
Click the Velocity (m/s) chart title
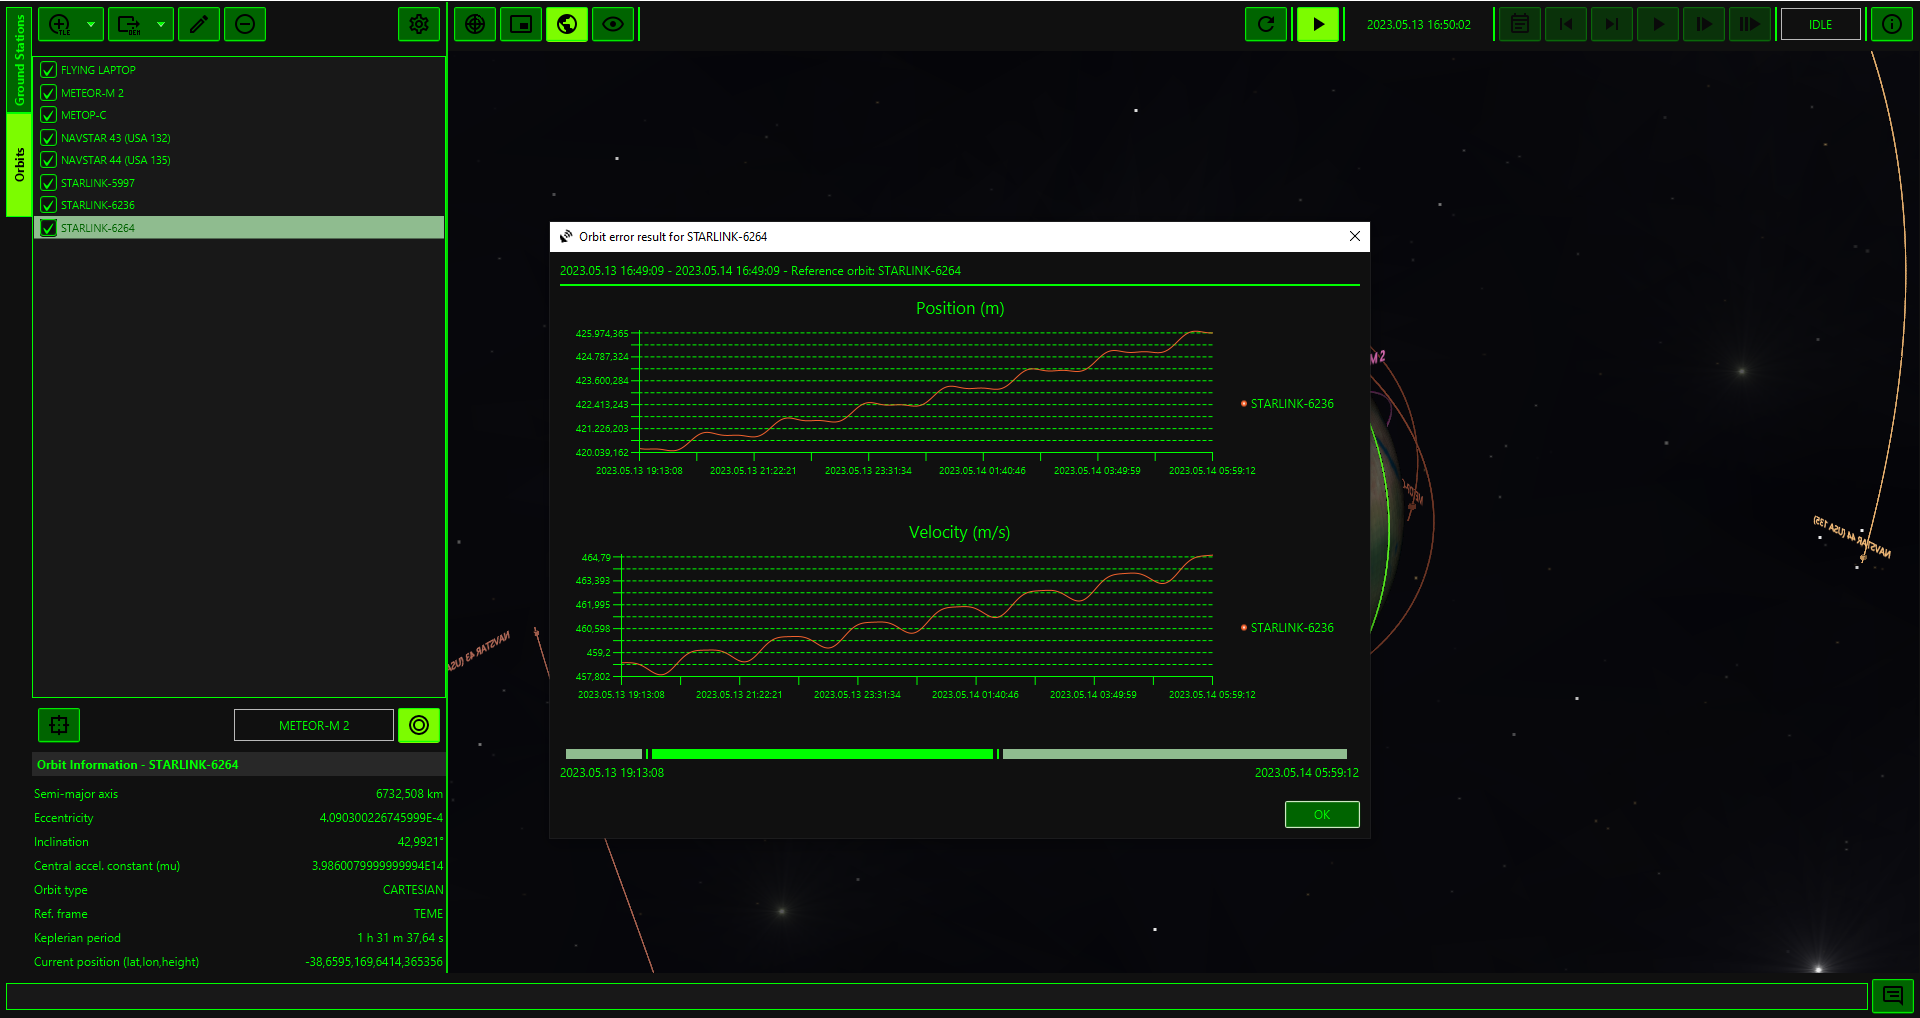tap(960, 532)
